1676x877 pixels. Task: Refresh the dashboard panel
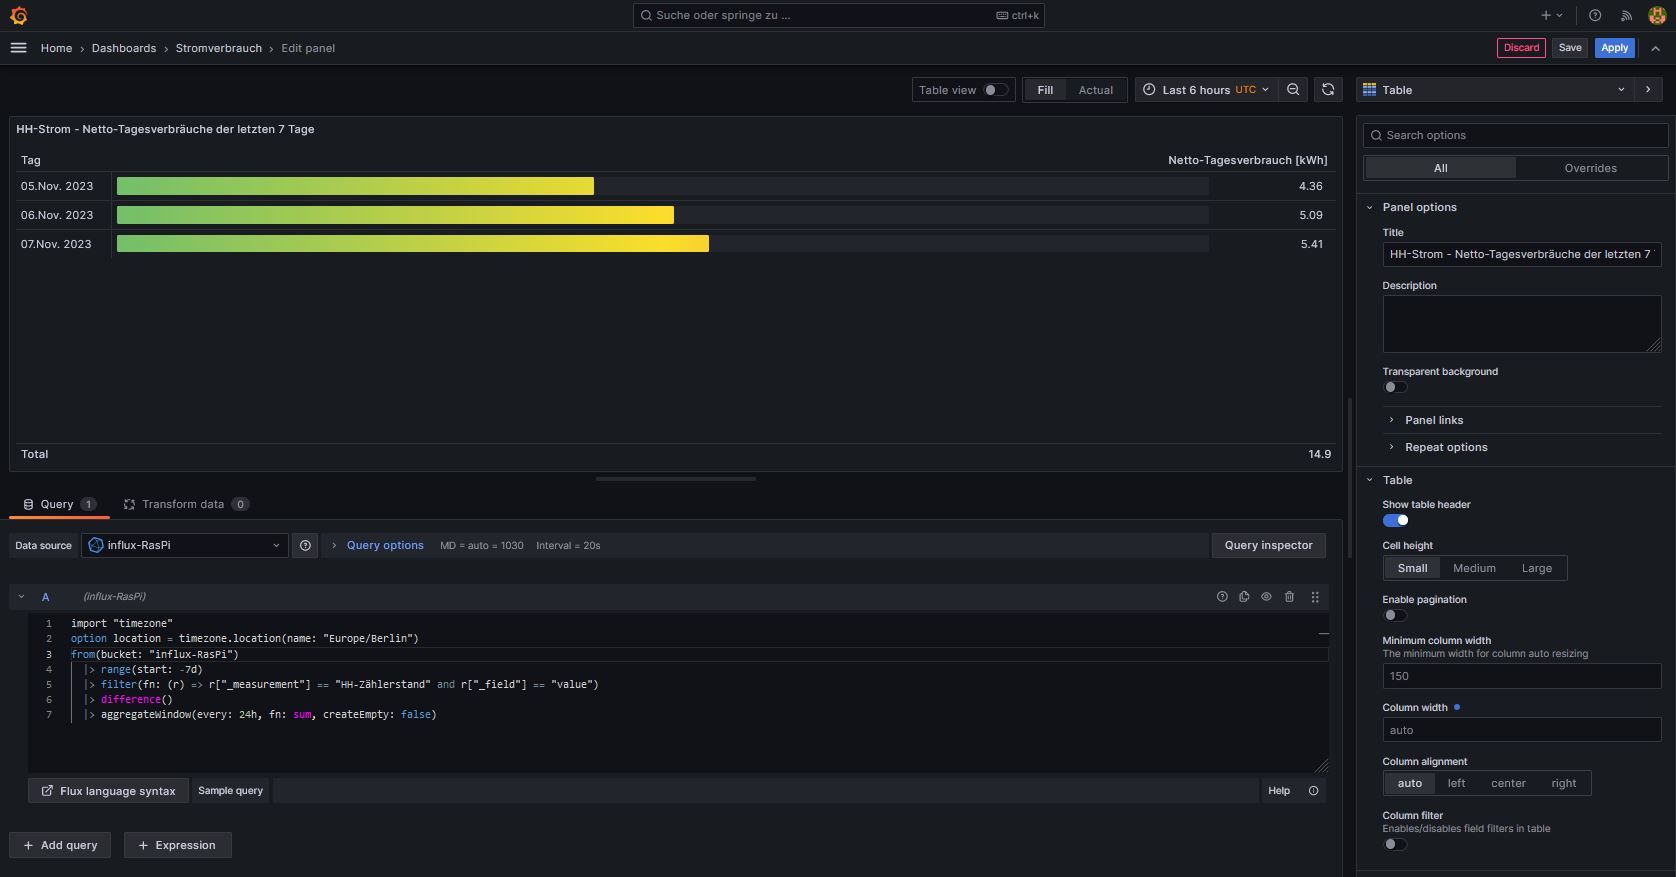pos(1328,90)
